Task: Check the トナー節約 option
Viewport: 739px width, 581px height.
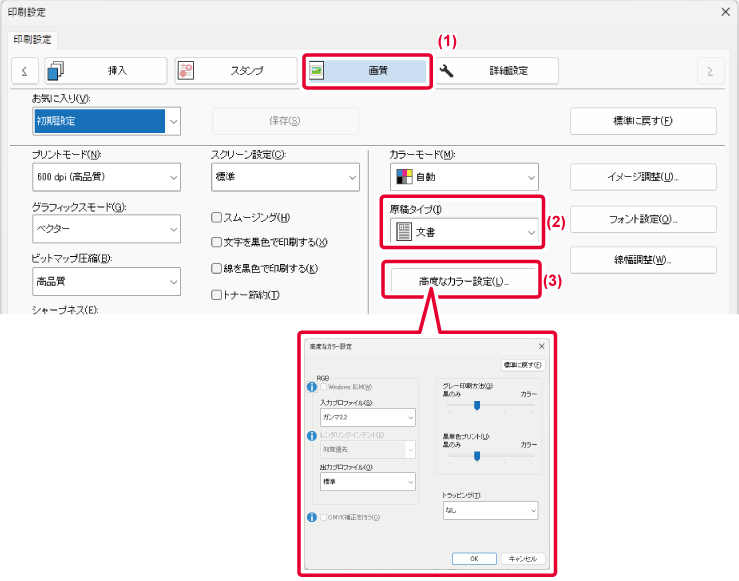Action: click(x=217, y=294)
